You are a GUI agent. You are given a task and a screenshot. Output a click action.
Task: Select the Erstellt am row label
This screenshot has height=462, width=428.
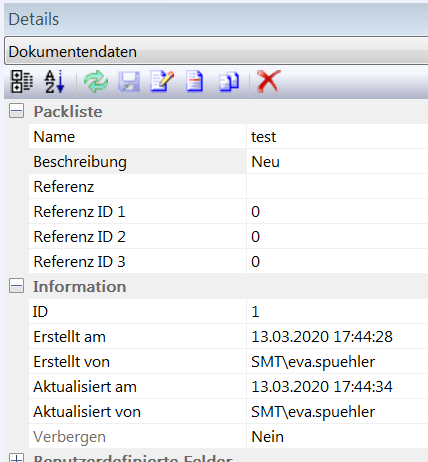click(69, 337)
